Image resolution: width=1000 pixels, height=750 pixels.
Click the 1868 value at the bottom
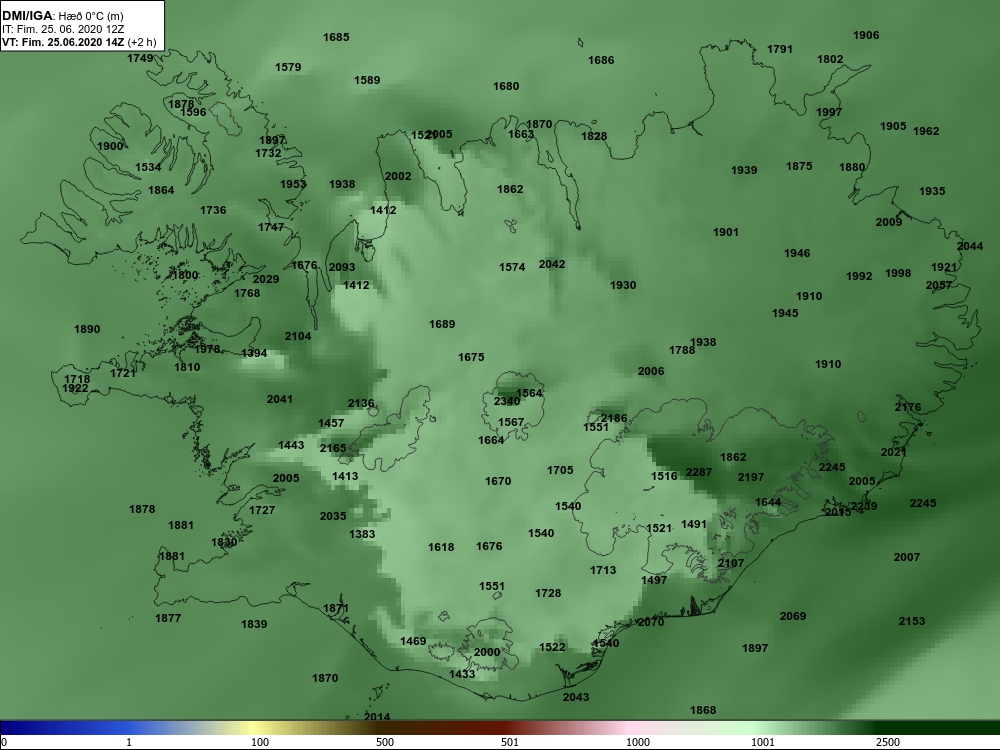pyautogui.click(x=703, y=710)
